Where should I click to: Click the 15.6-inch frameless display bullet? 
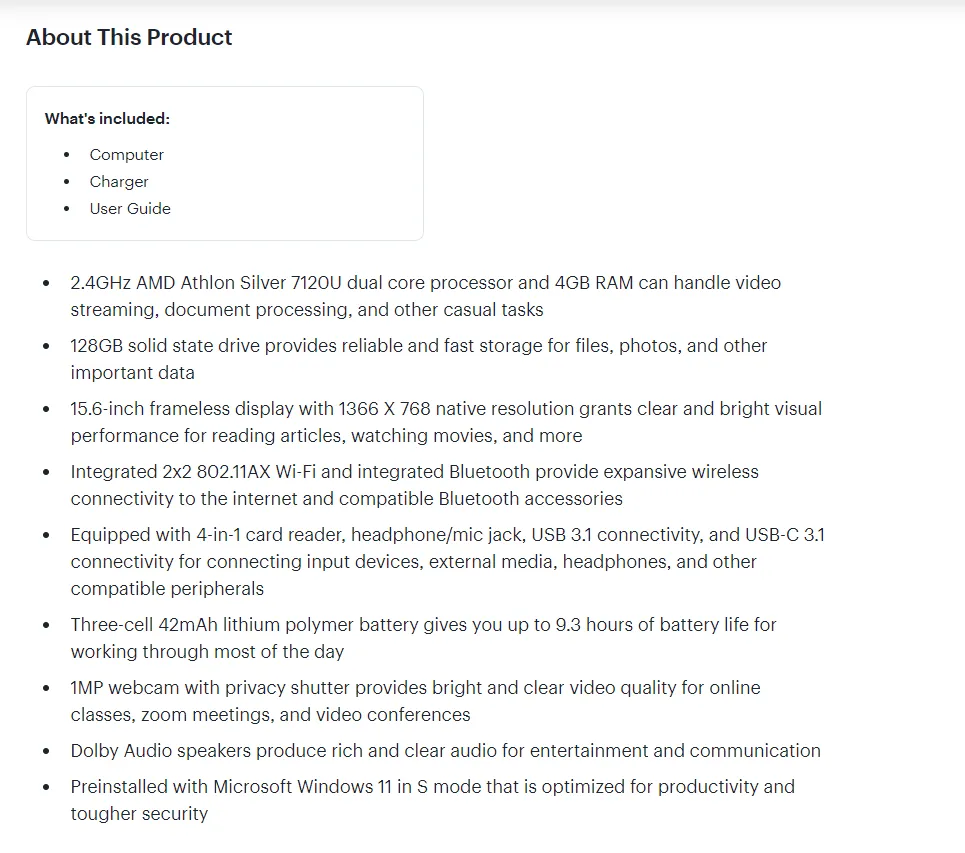(x=446, y=422)
